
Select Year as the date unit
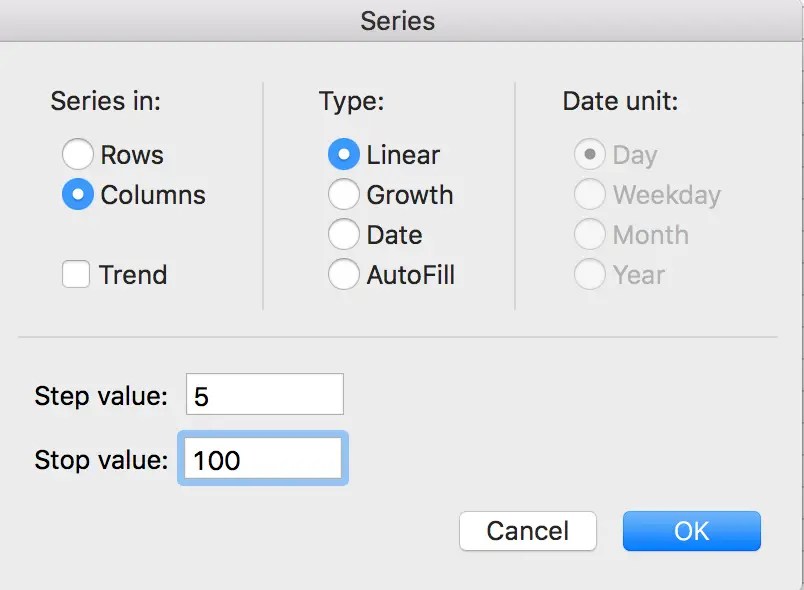click(x=590, y=275)
